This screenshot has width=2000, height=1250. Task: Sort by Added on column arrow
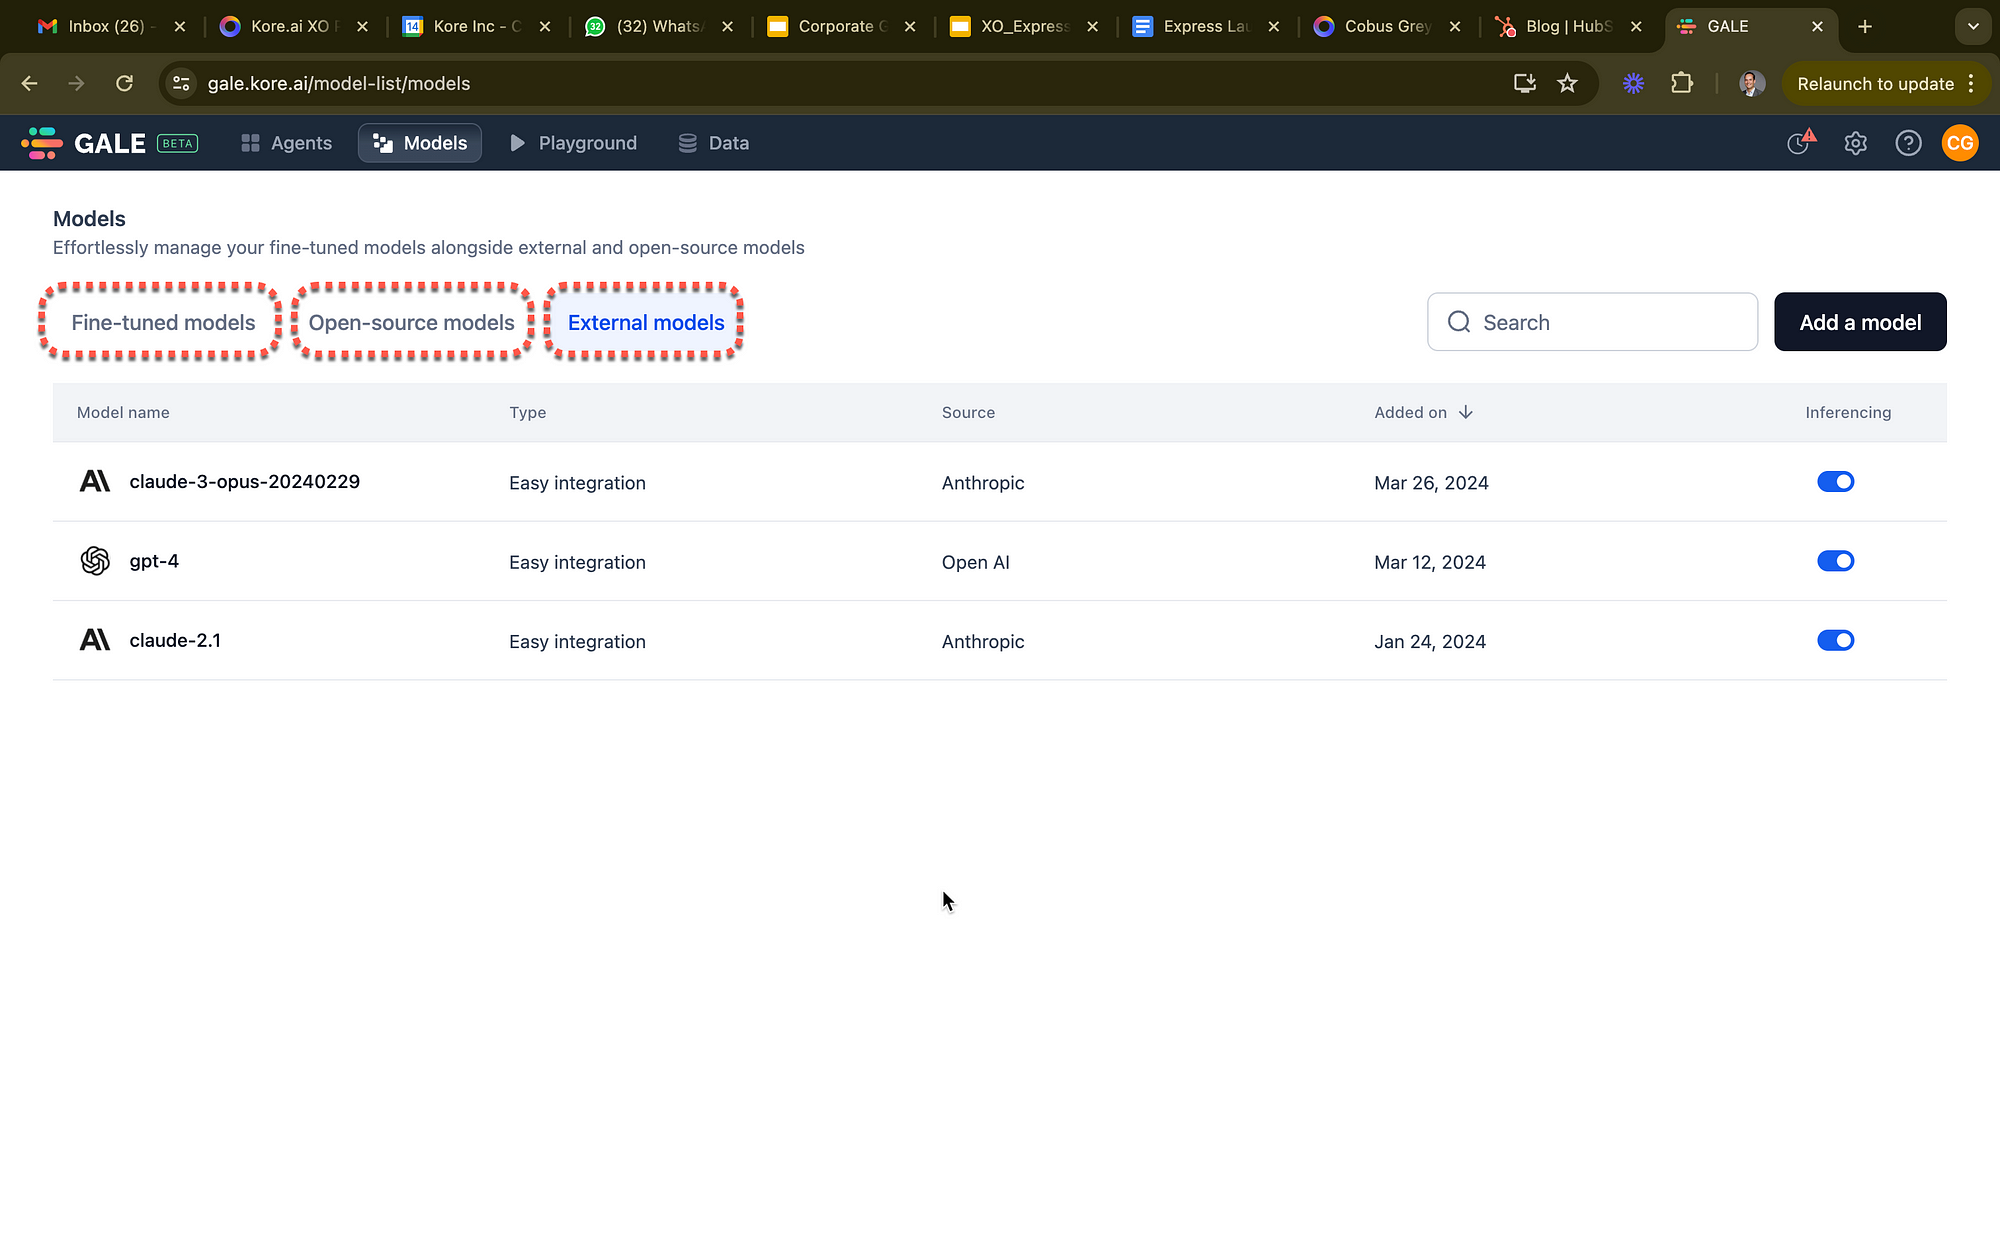tap(1466, 412)
